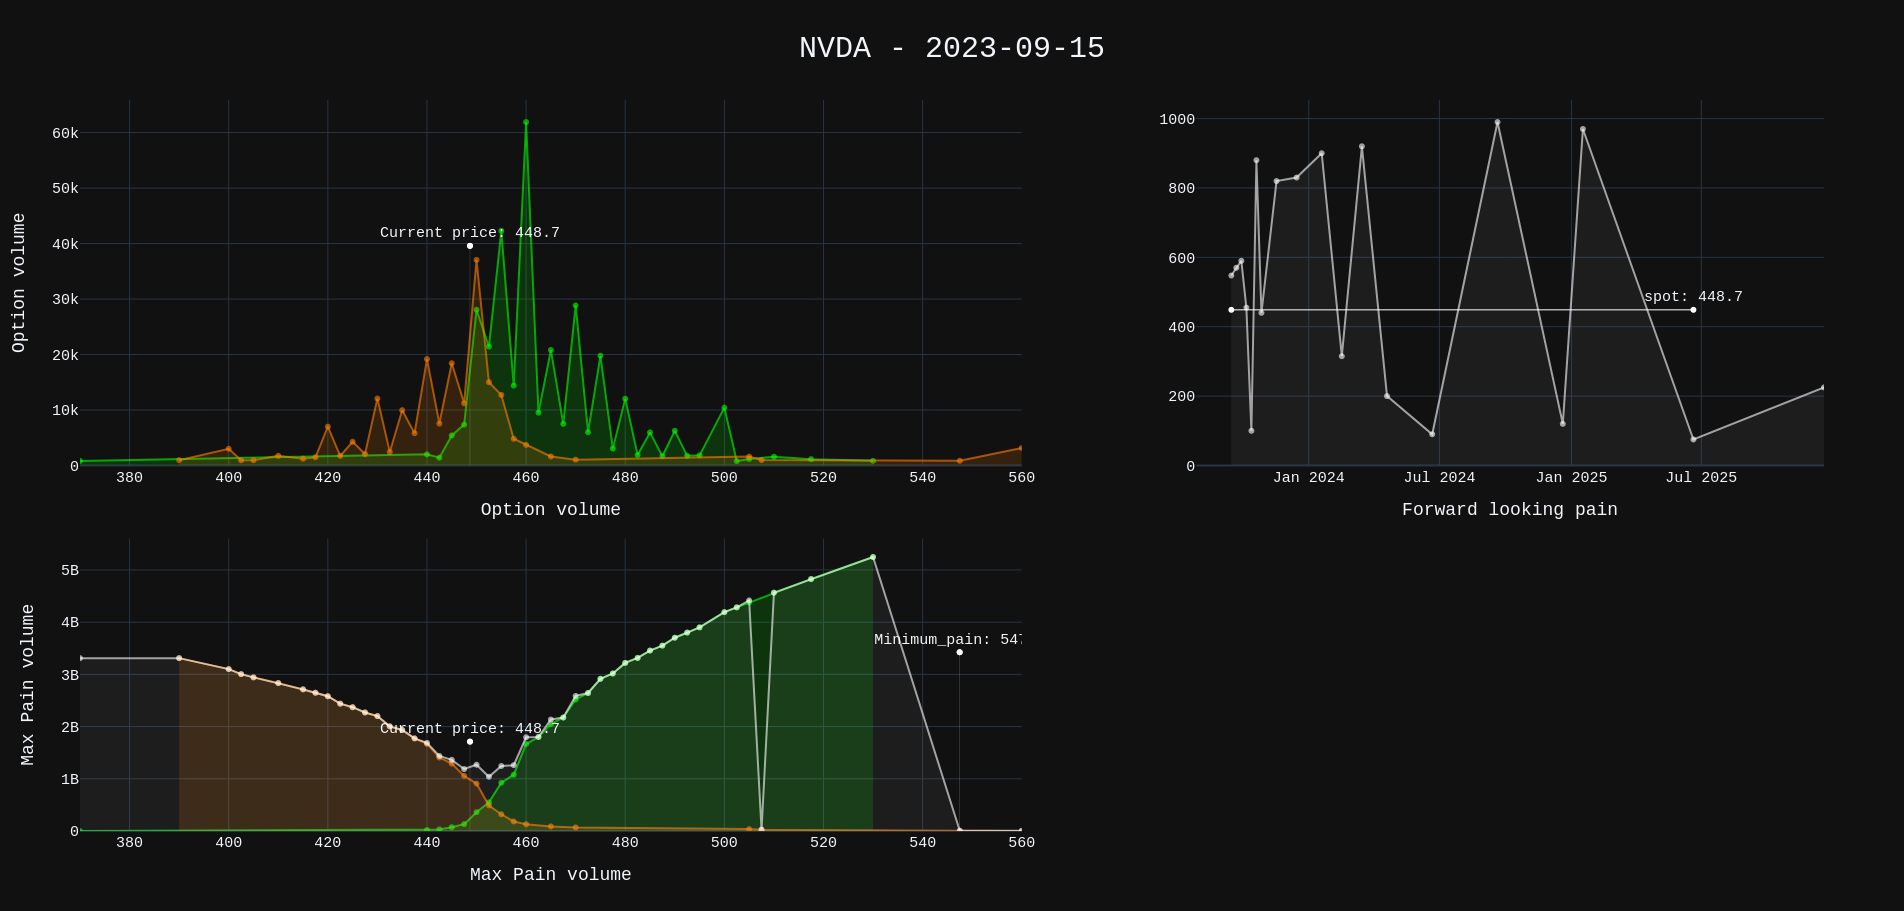Screen dimensions: 1904x911
Task: Click the '420' tick label under the Max Pain chart
Action: pos(327,842)
